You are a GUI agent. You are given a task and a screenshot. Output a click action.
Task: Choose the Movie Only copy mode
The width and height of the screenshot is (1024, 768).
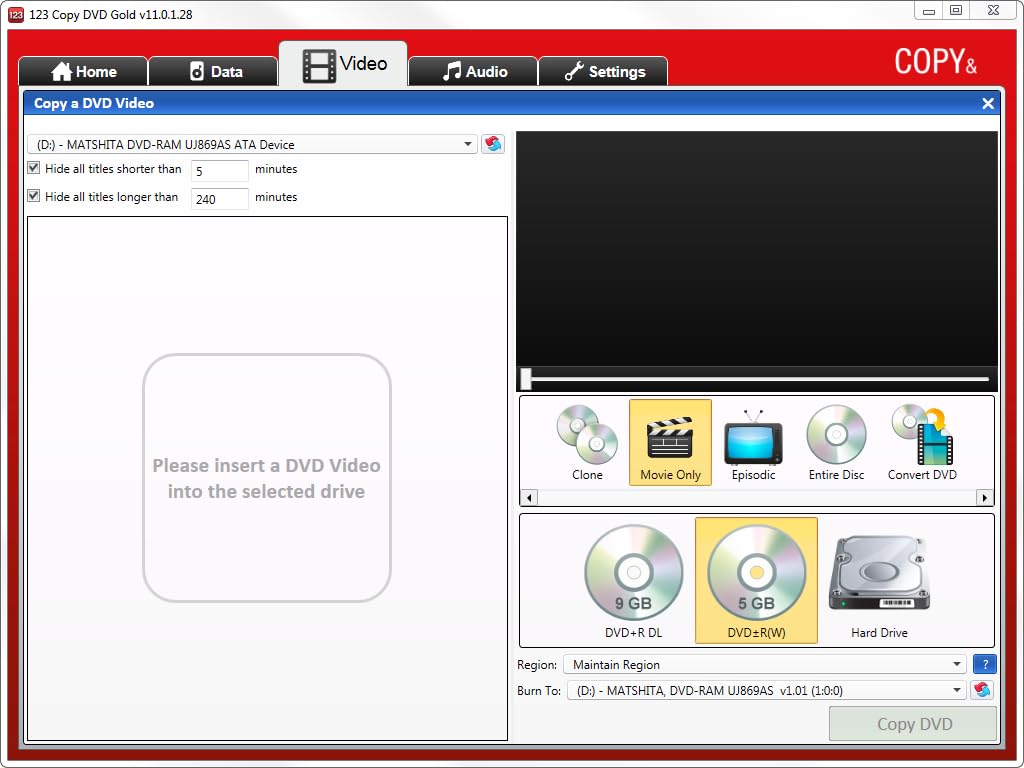click(x=670, y=442)
